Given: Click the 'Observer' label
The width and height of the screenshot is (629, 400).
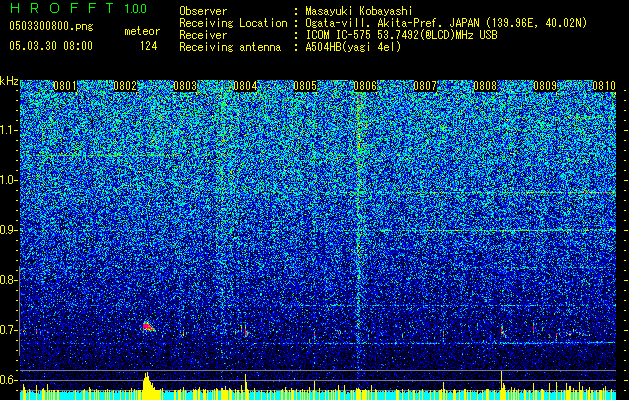Looking at the screenshot, I should (203, 11).
